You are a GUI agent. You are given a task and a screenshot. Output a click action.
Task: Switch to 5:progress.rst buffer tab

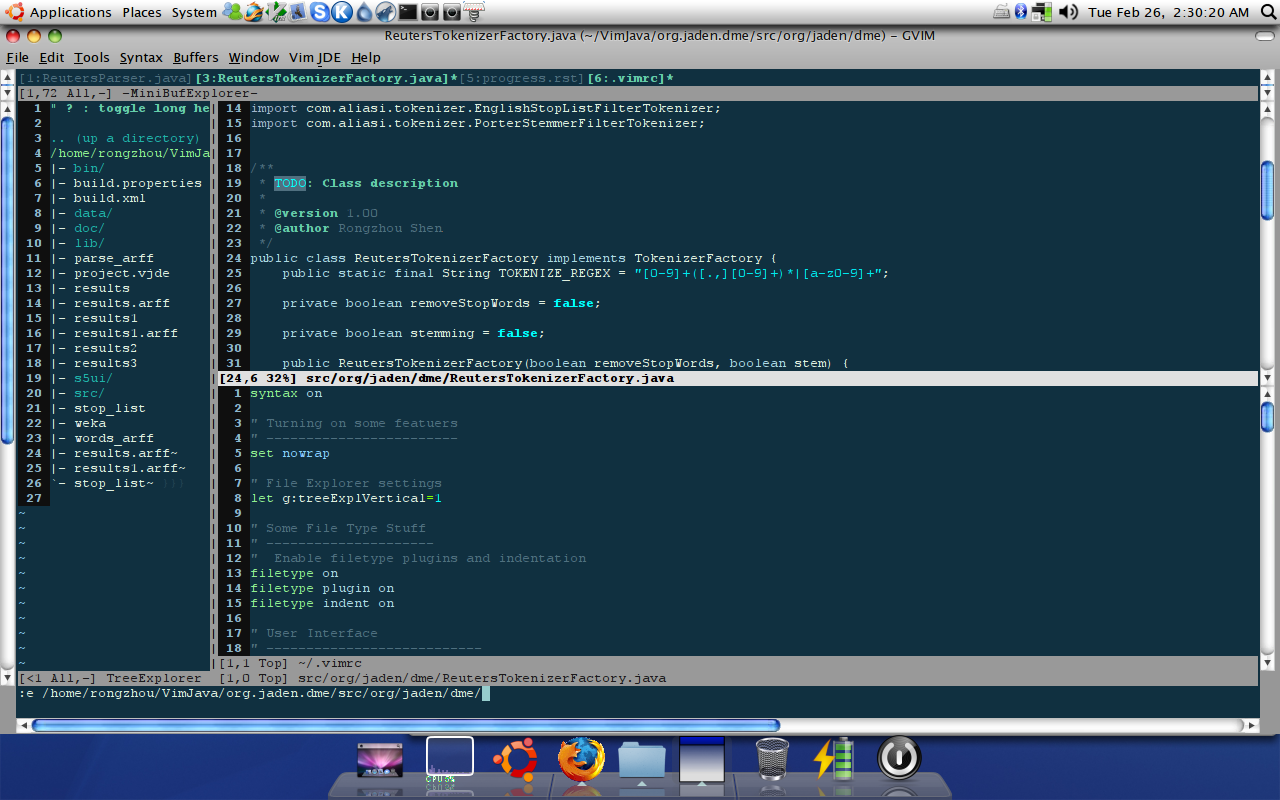(523, 78)
